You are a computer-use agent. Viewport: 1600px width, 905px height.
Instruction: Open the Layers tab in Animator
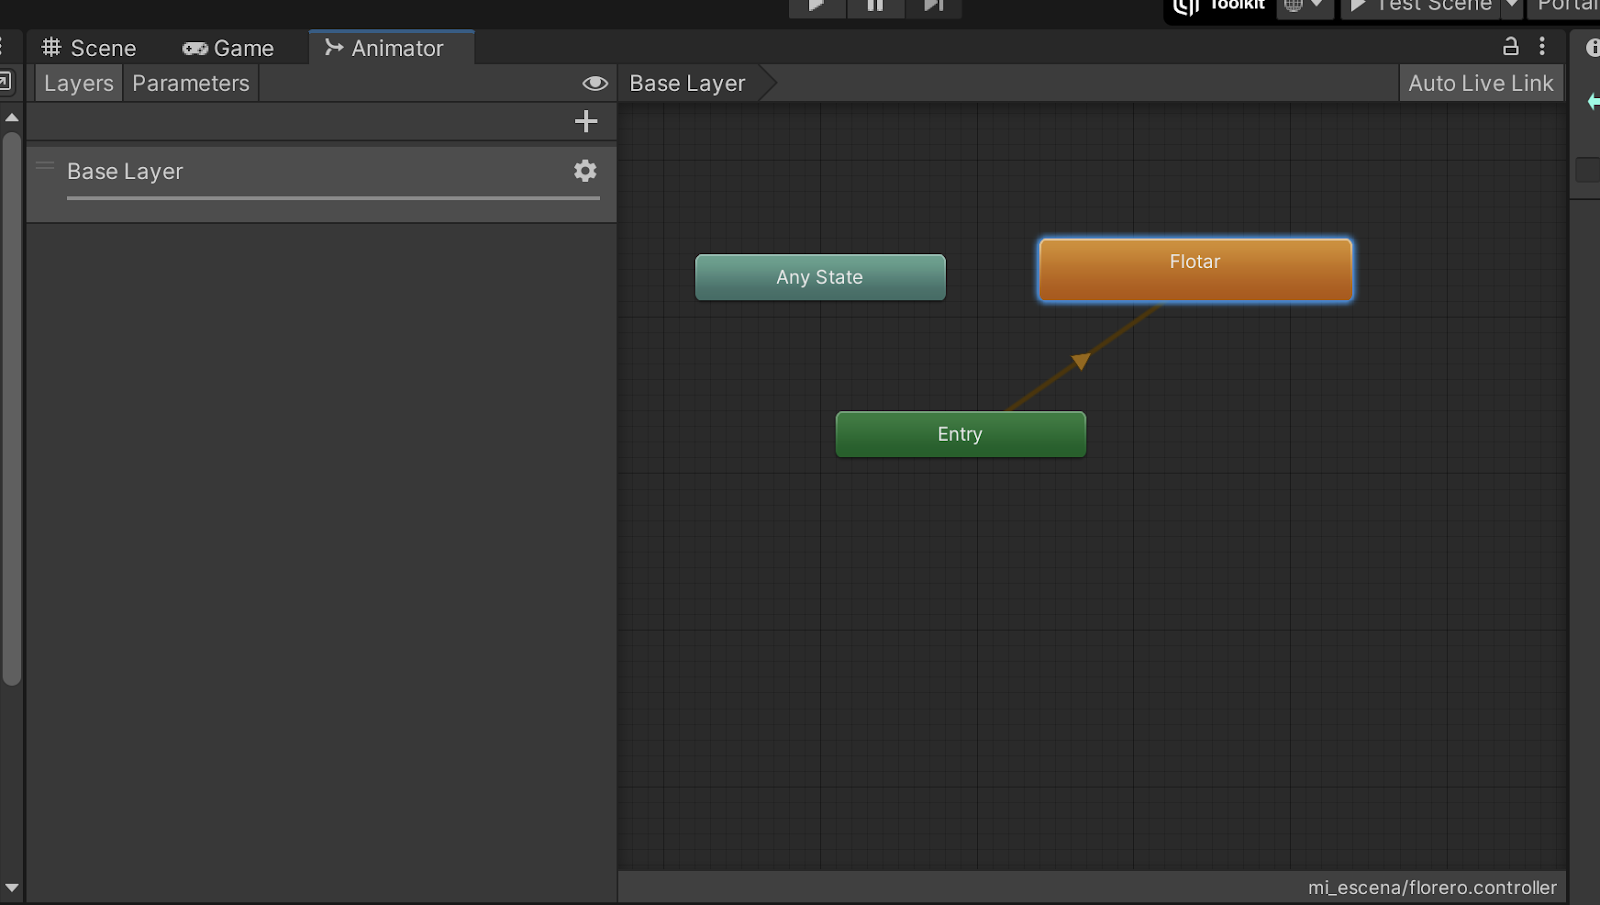point(79,84)
